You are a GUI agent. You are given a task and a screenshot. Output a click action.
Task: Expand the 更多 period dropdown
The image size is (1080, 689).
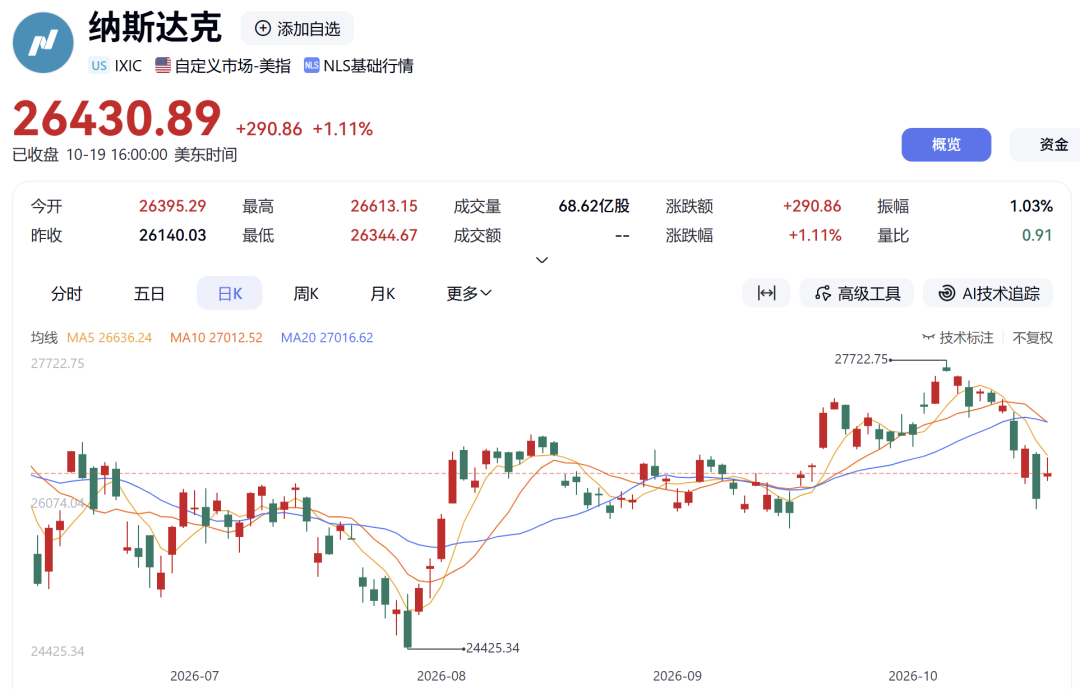468,294
